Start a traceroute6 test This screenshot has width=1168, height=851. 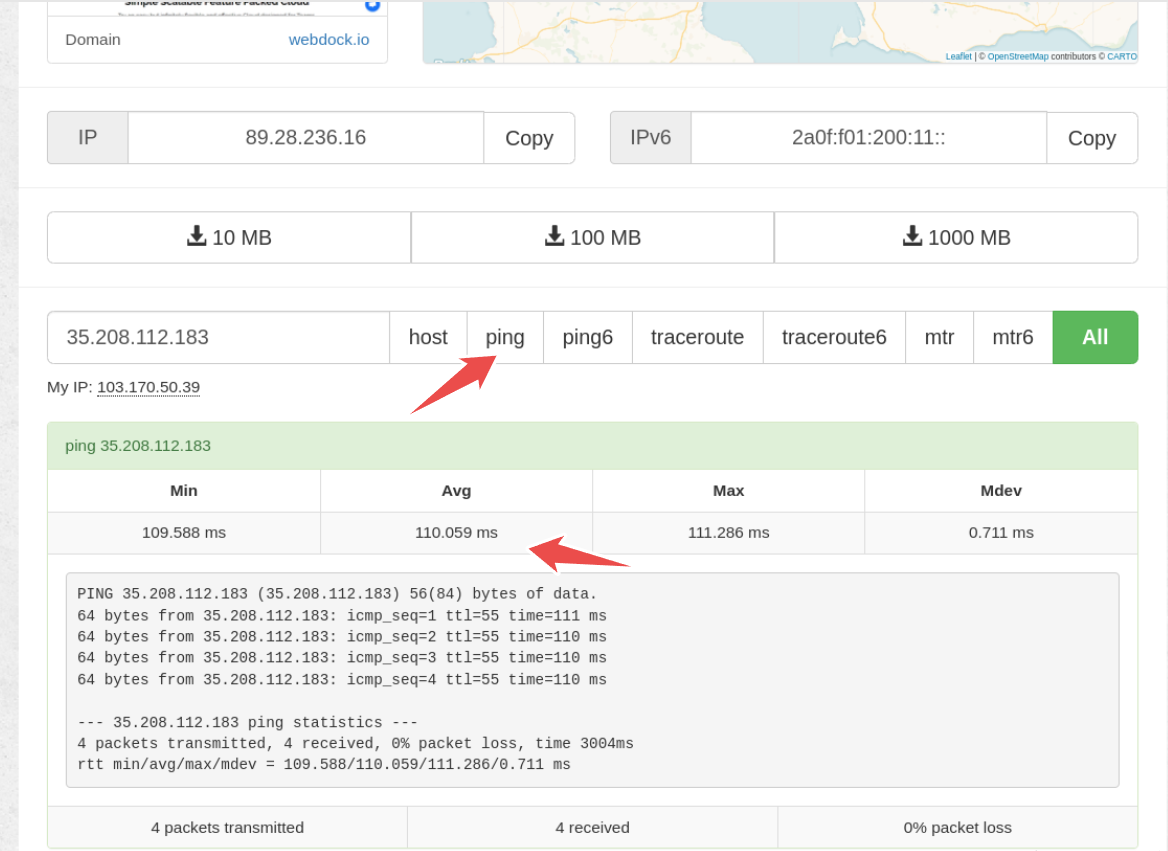click(x=834, y=337)
